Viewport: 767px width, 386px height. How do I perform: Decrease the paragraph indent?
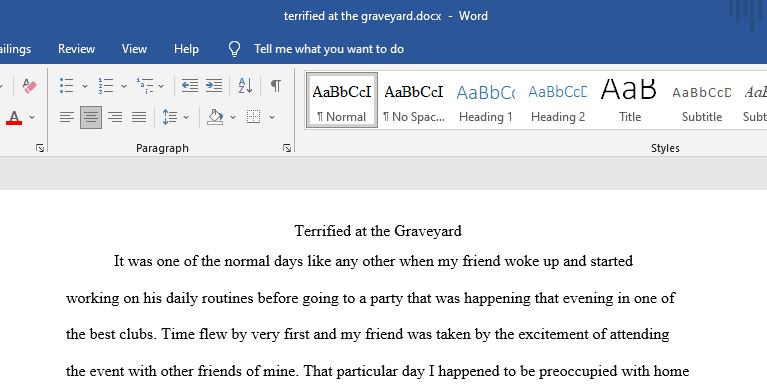point(190,86)
